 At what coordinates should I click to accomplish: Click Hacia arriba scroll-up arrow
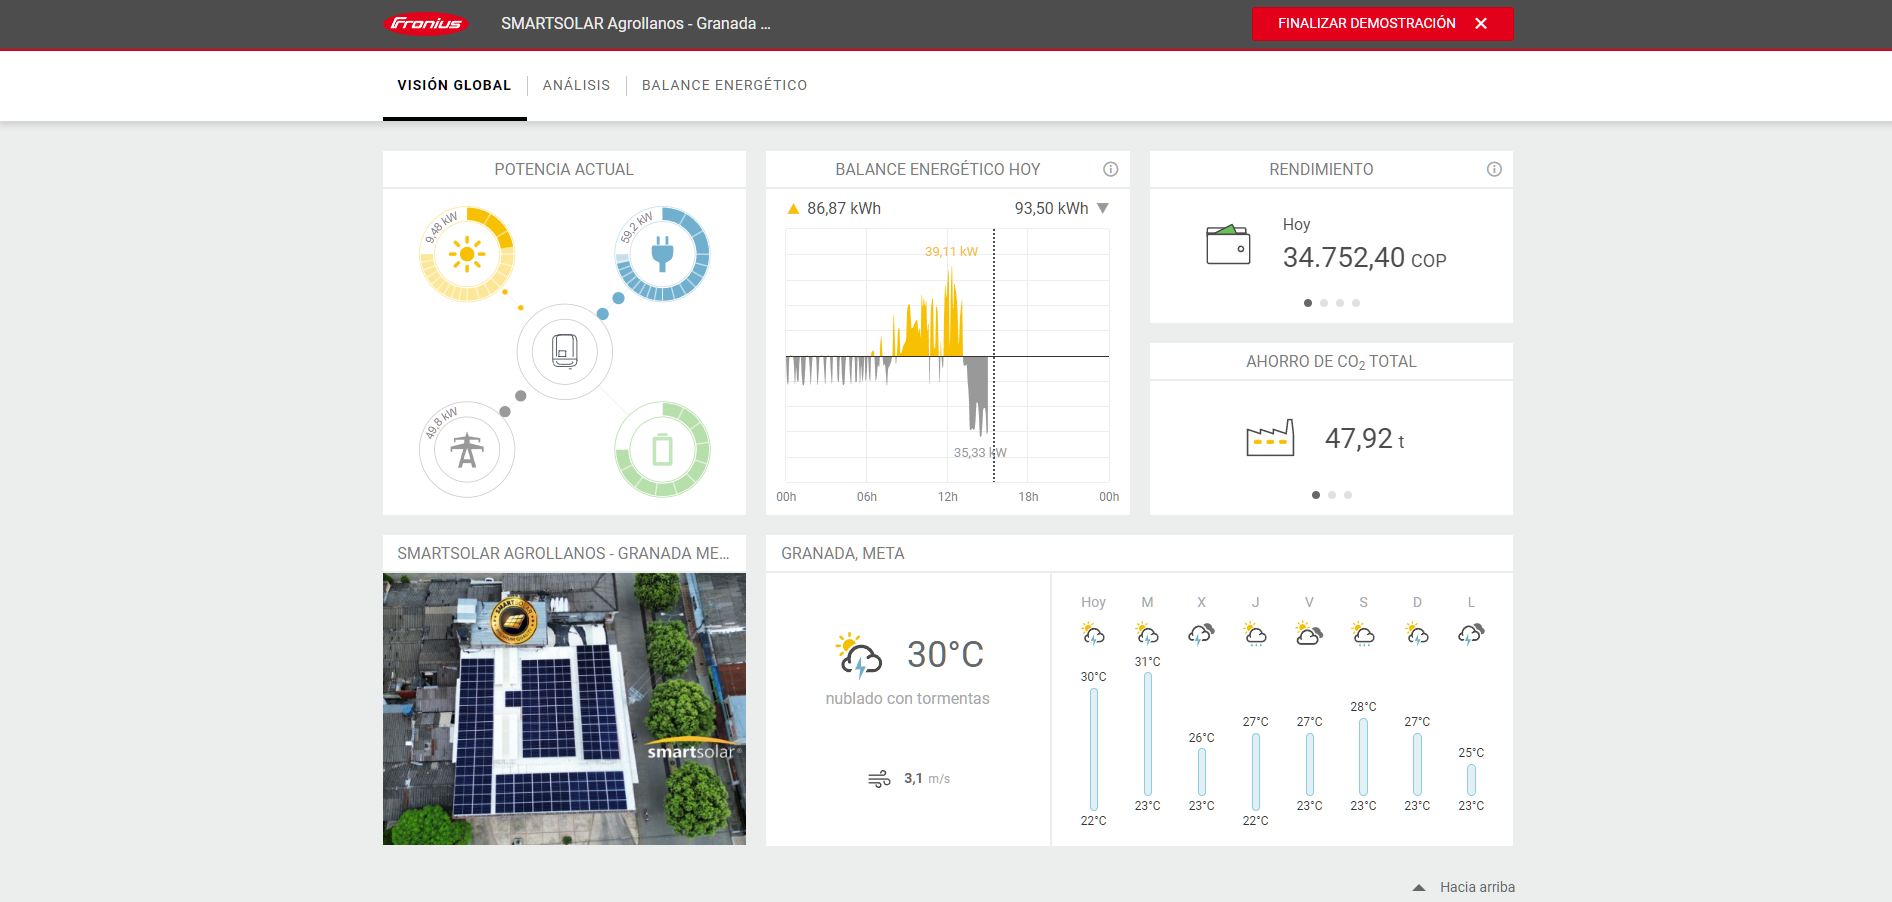1418,887
